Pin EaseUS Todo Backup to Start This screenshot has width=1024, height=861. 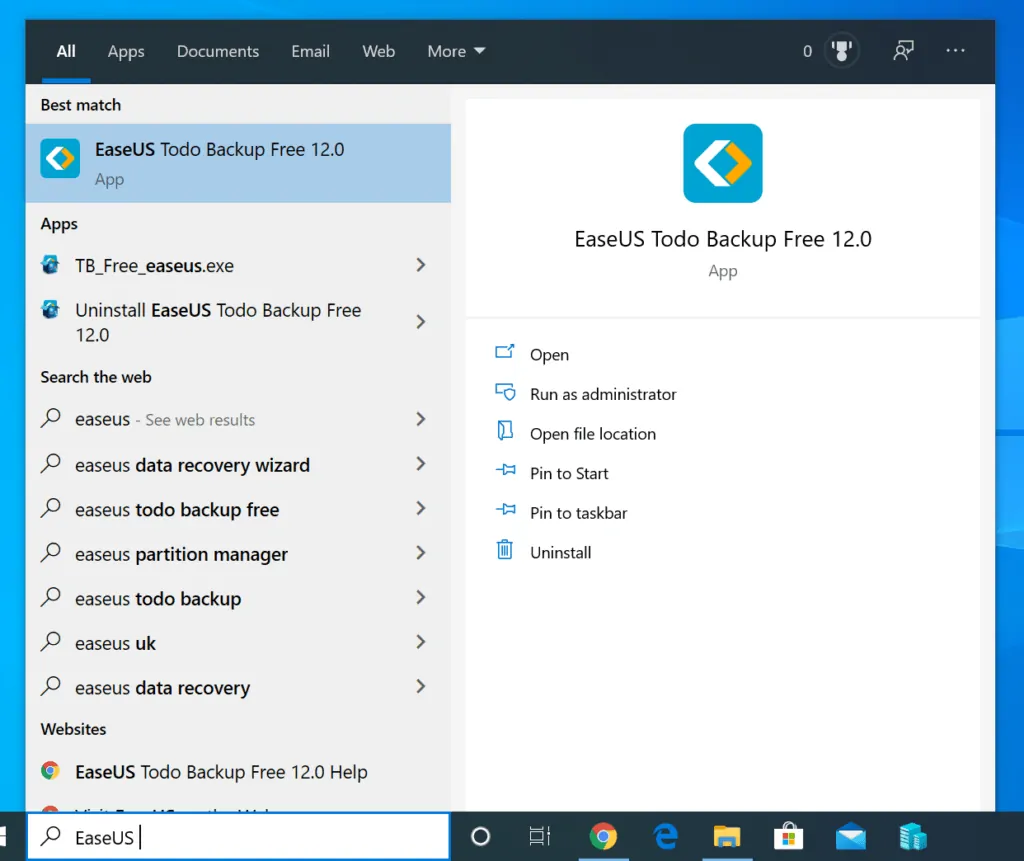click(x=503, y=472)
